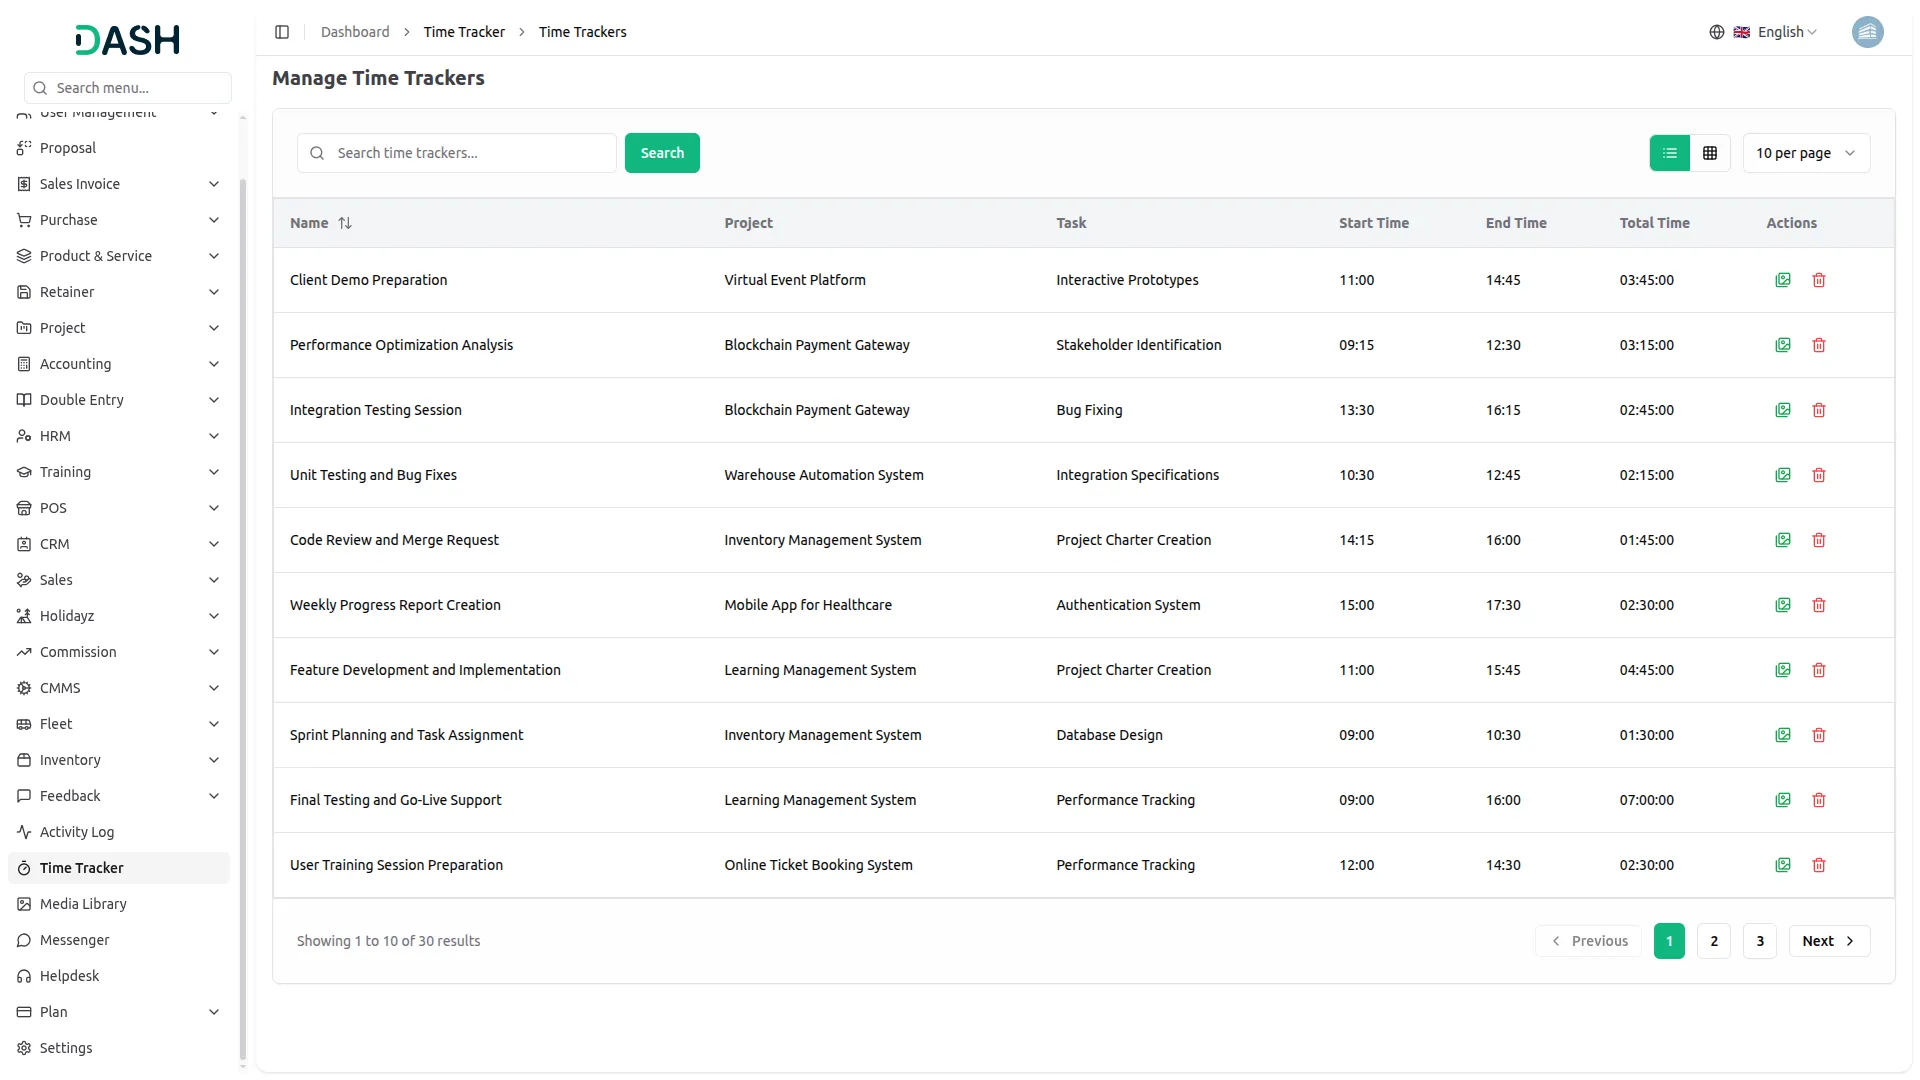
Task: Delete Unit Testing and Bug Fixes entry
Action: coord(1819,475)
